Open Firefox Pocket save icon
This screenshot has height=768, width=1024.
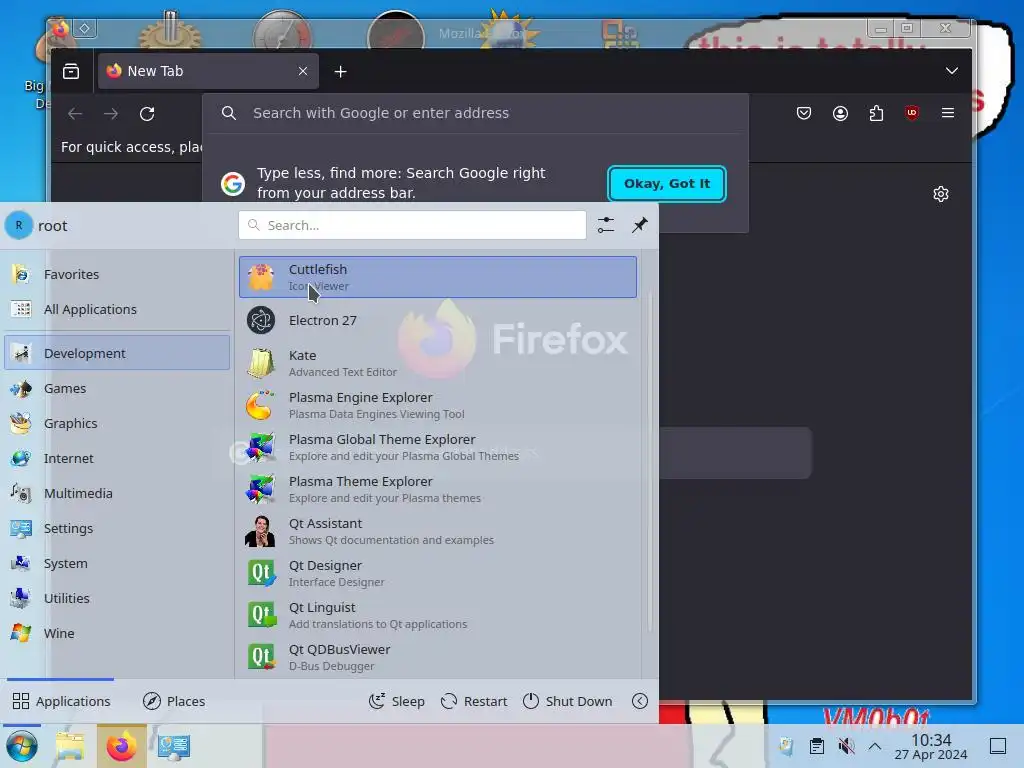(x=804, y=113)
